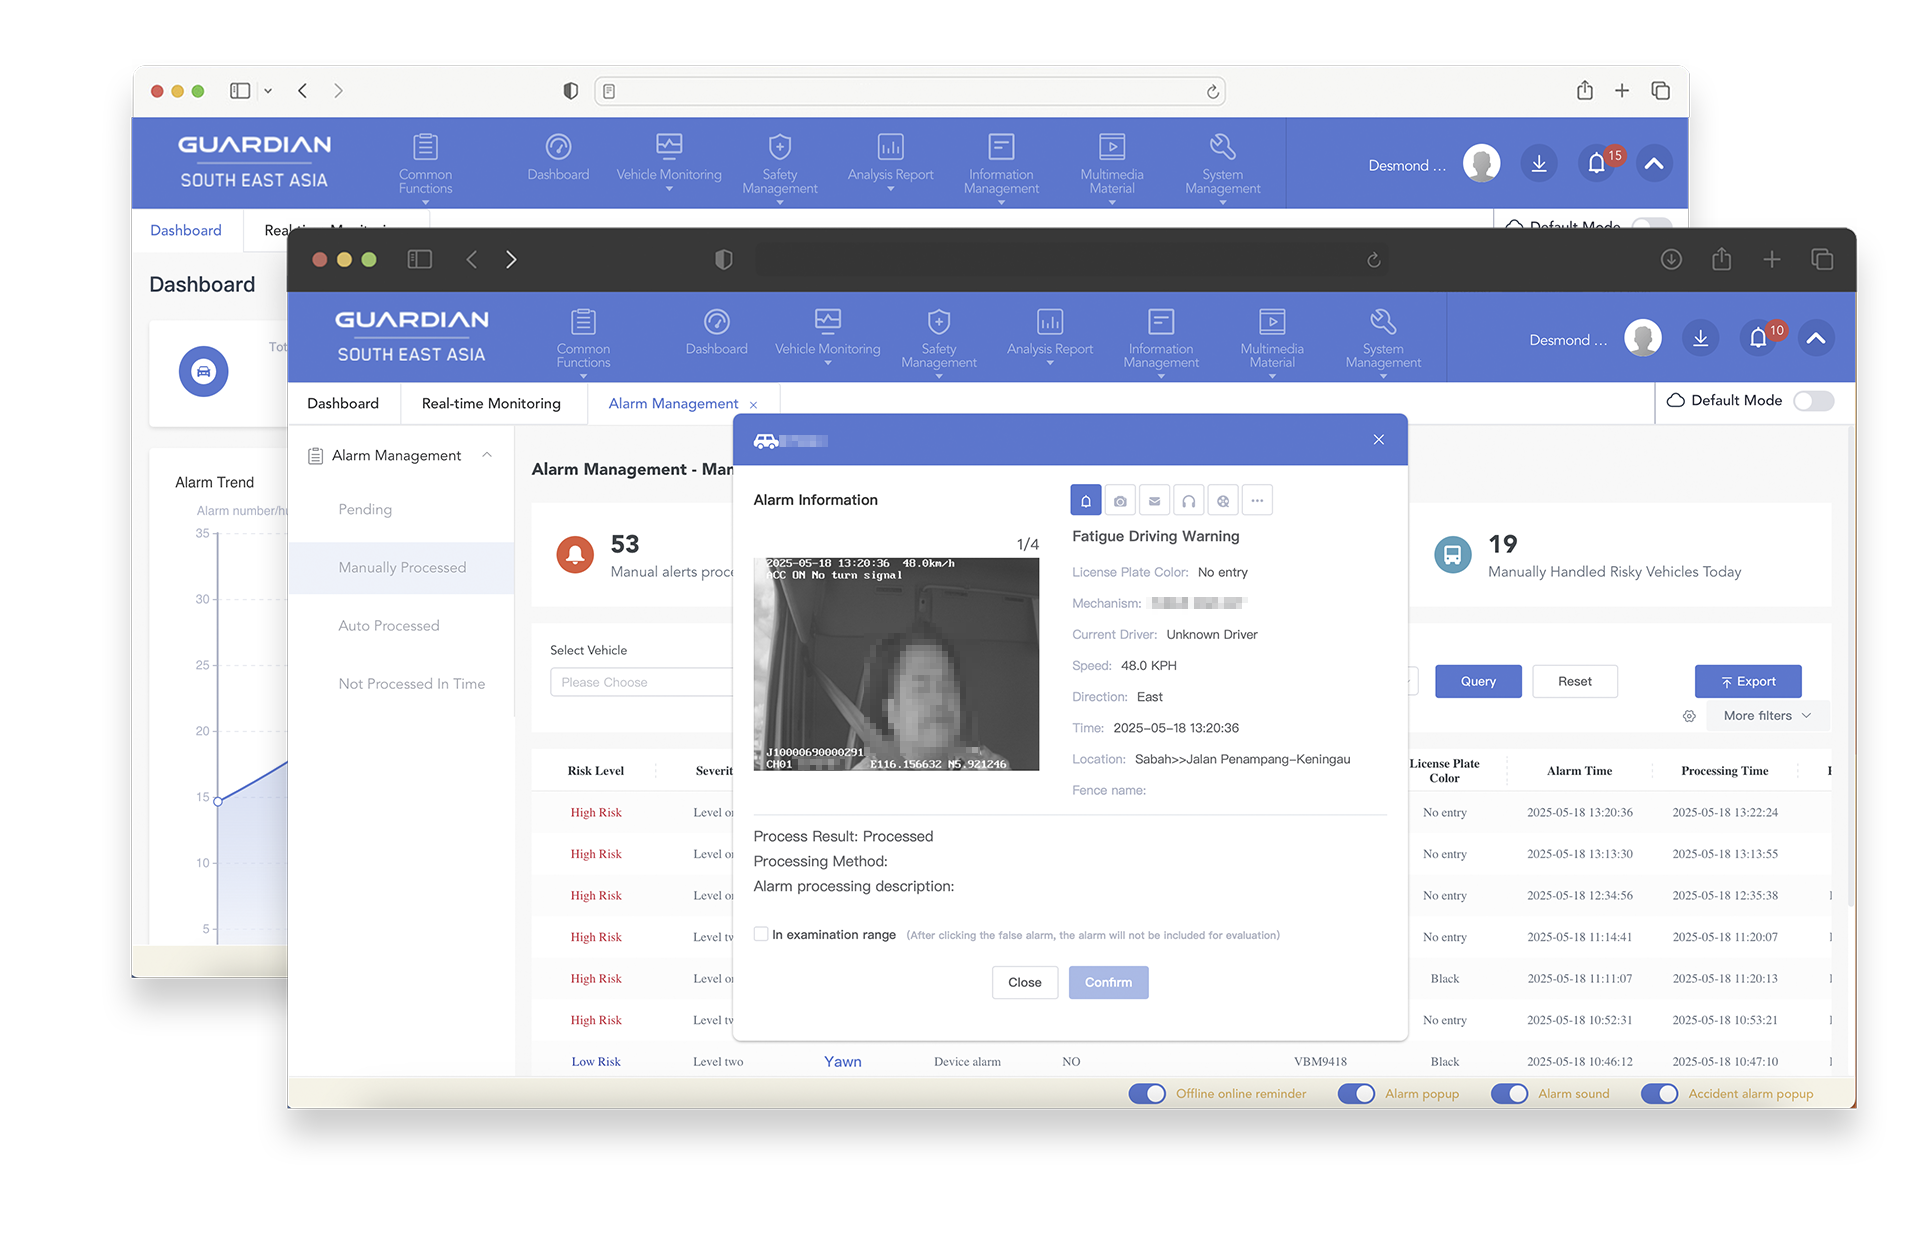Click the Alarm Time column header
This screenshot has height=1247, width=1920.
pyautogui.click(x=1579, y=771)
